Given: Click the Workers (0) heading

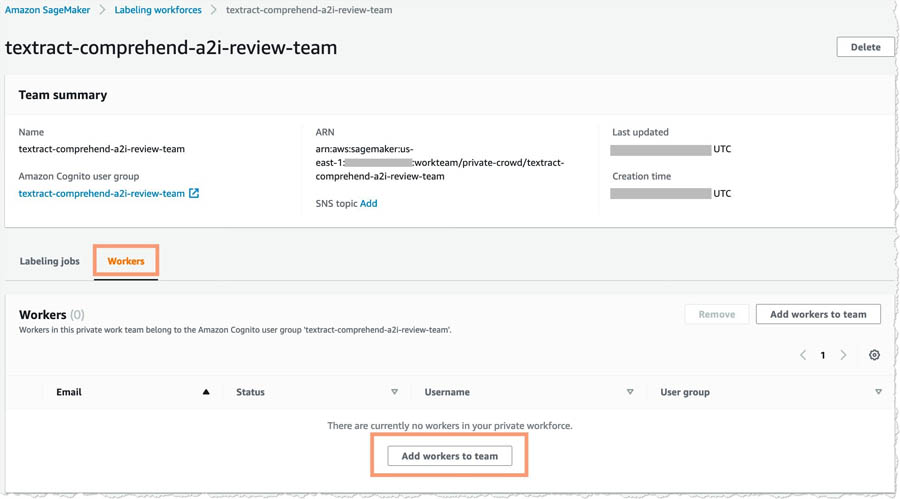Looking at the screenshot, I should (x=52, y=315).
